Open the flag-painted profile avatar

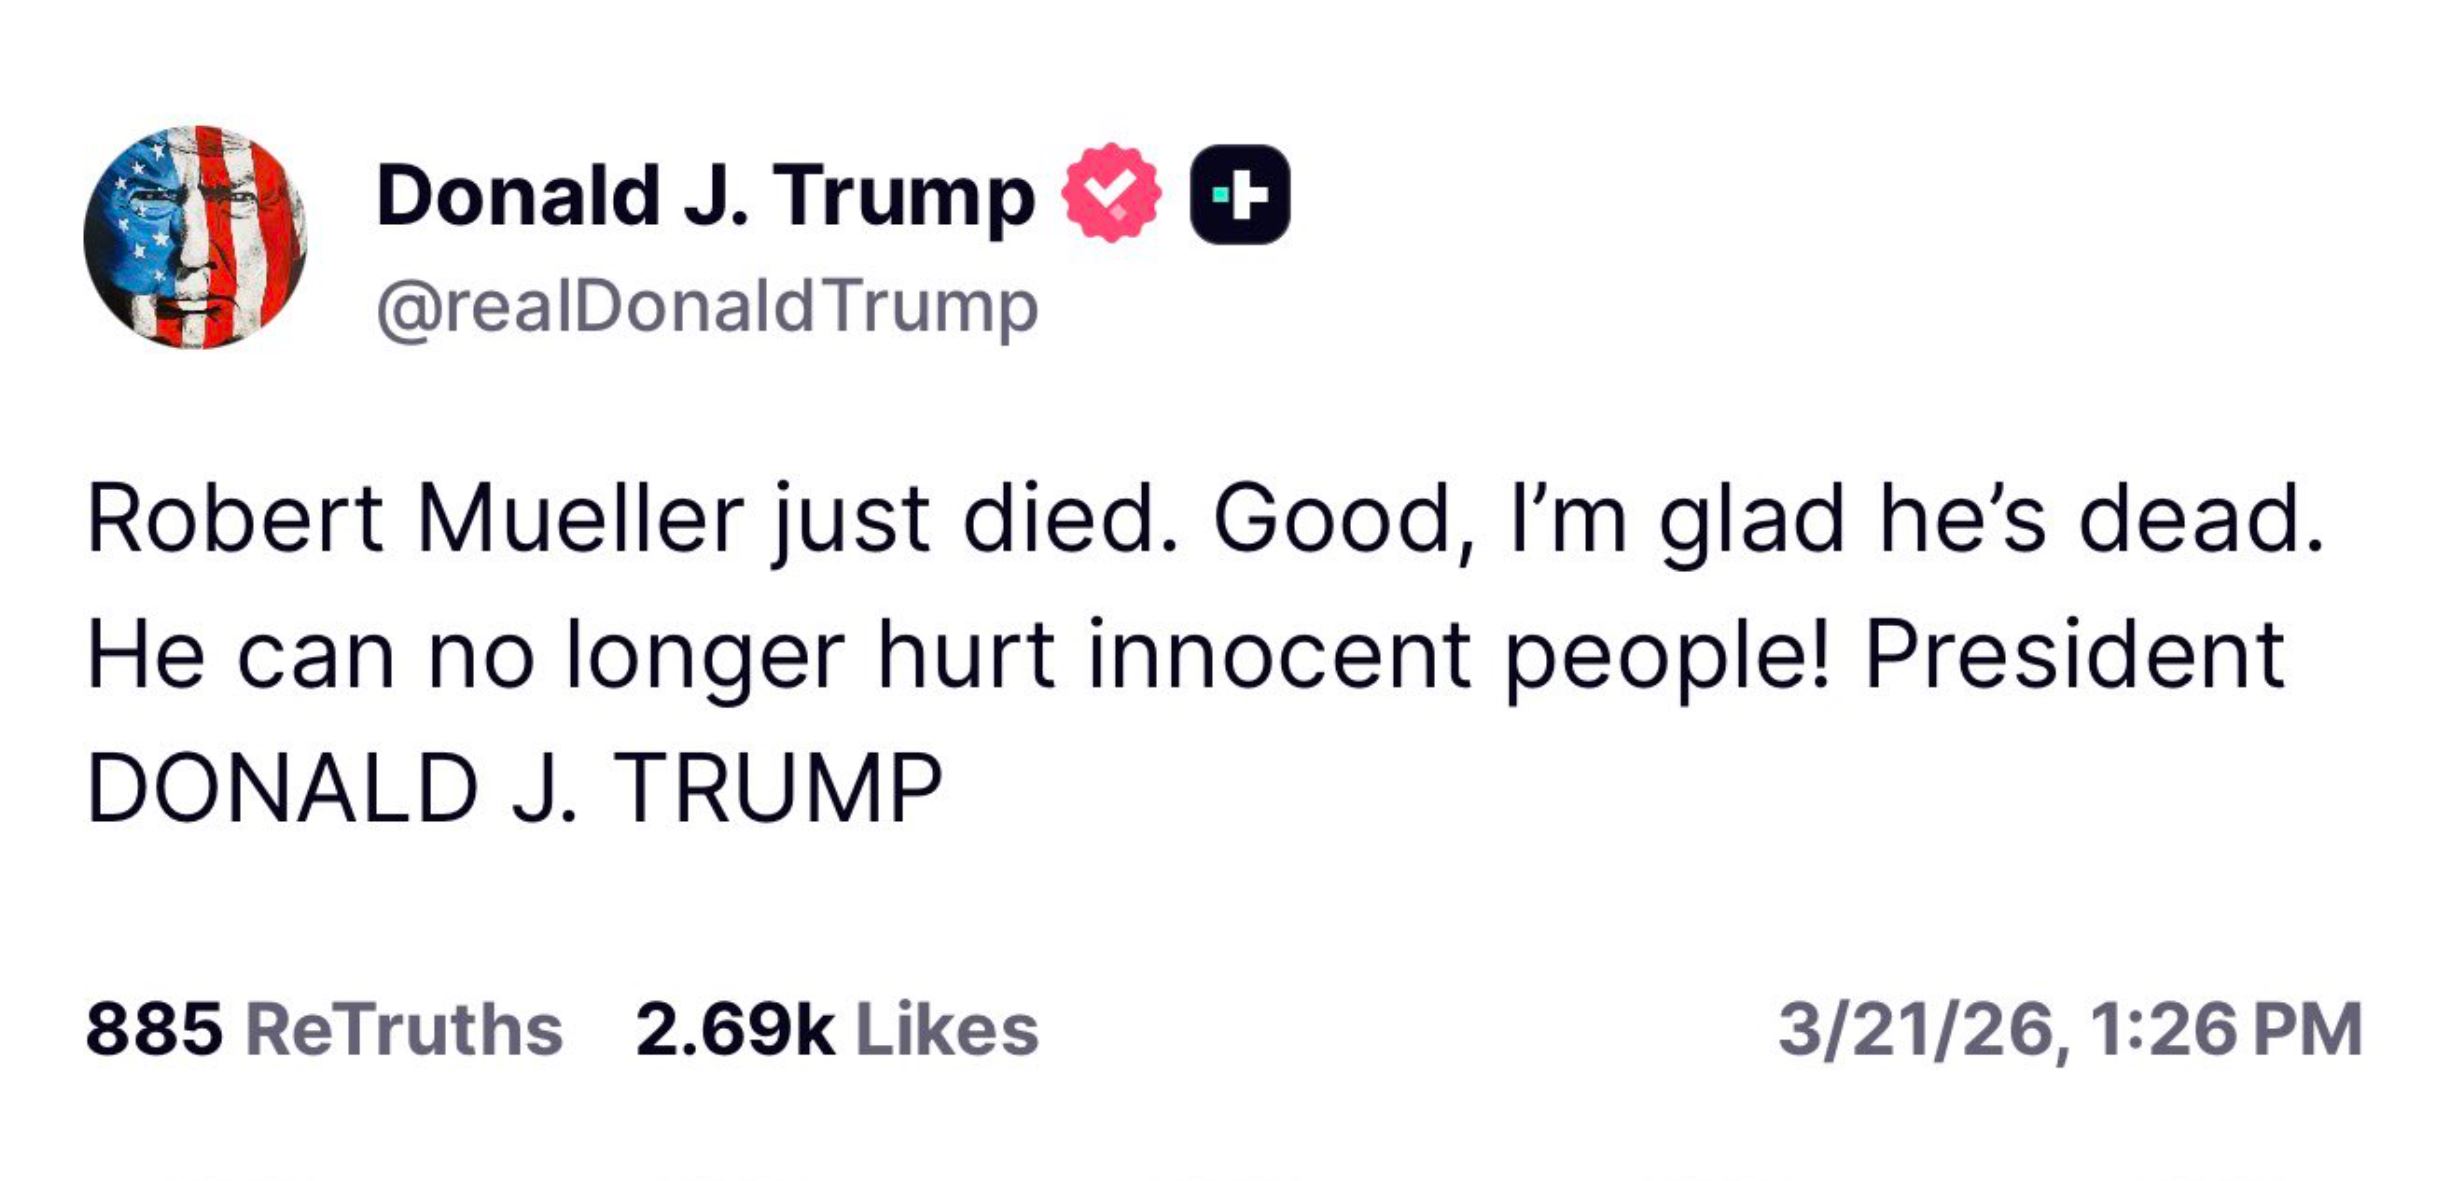click(195, 237)
